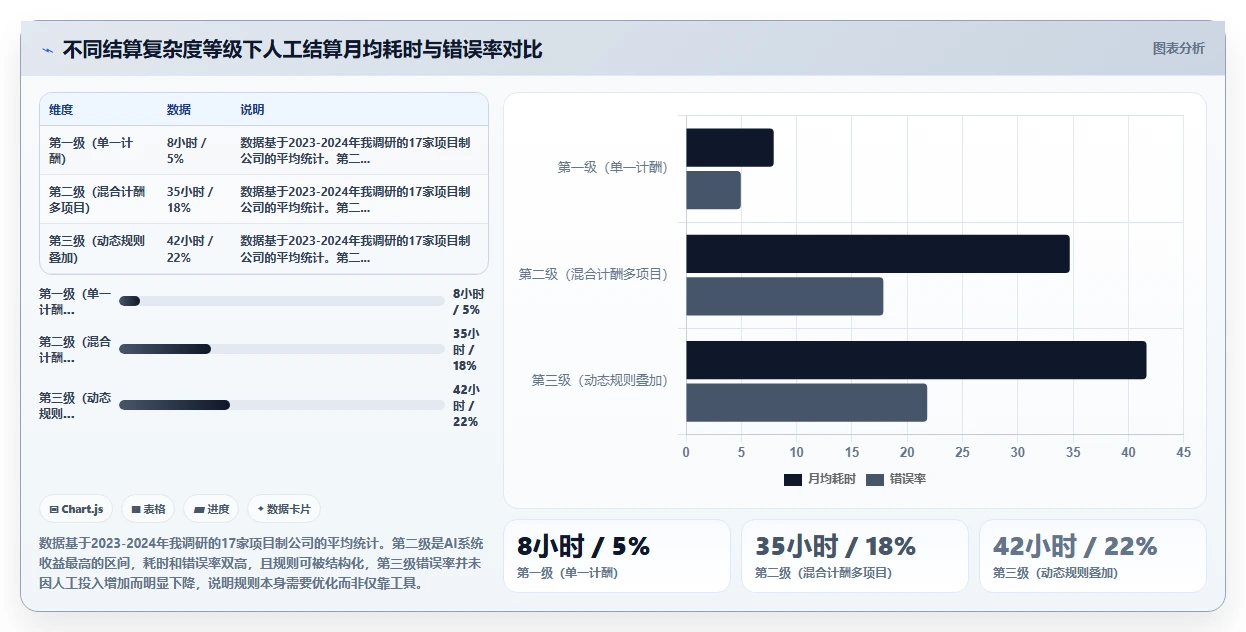The image size is (1246, 632).
Task: Click the 错误率 bar for 第一级 in the chart
Action: click(x=713, y=190)
